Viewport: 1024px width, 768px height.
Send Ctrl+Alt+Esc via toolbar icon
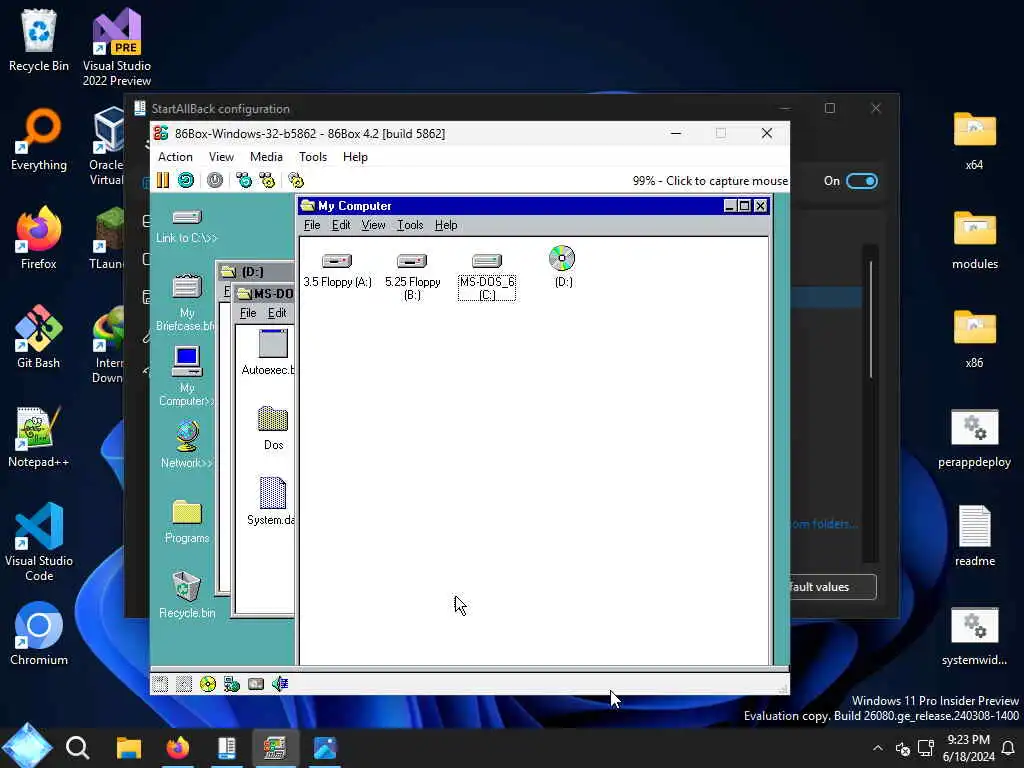pyautogui.click(x=267, y=180)
